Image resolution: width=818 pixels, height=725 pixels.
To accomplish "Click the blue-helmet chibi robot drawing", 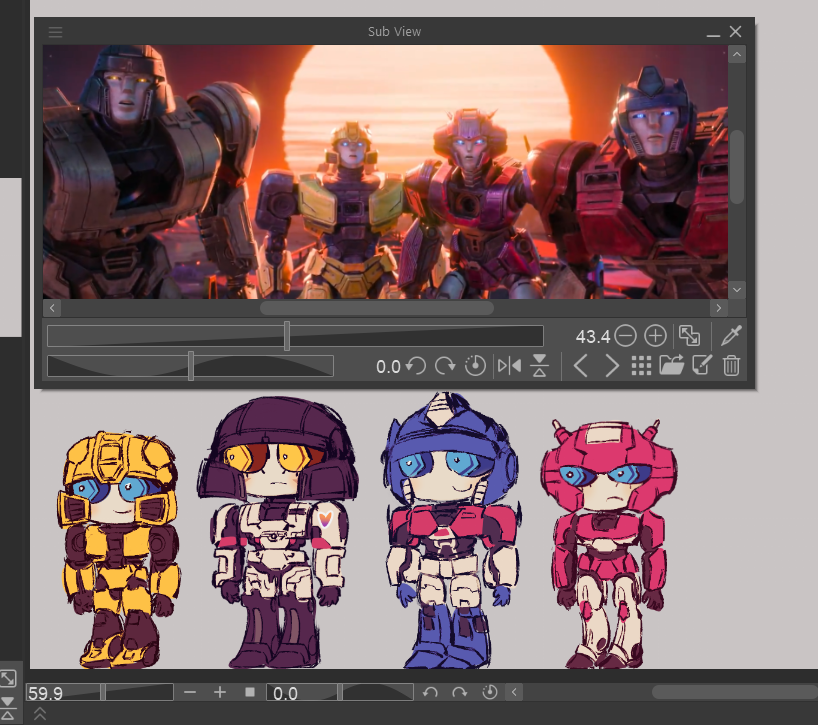I will point(452,530).
